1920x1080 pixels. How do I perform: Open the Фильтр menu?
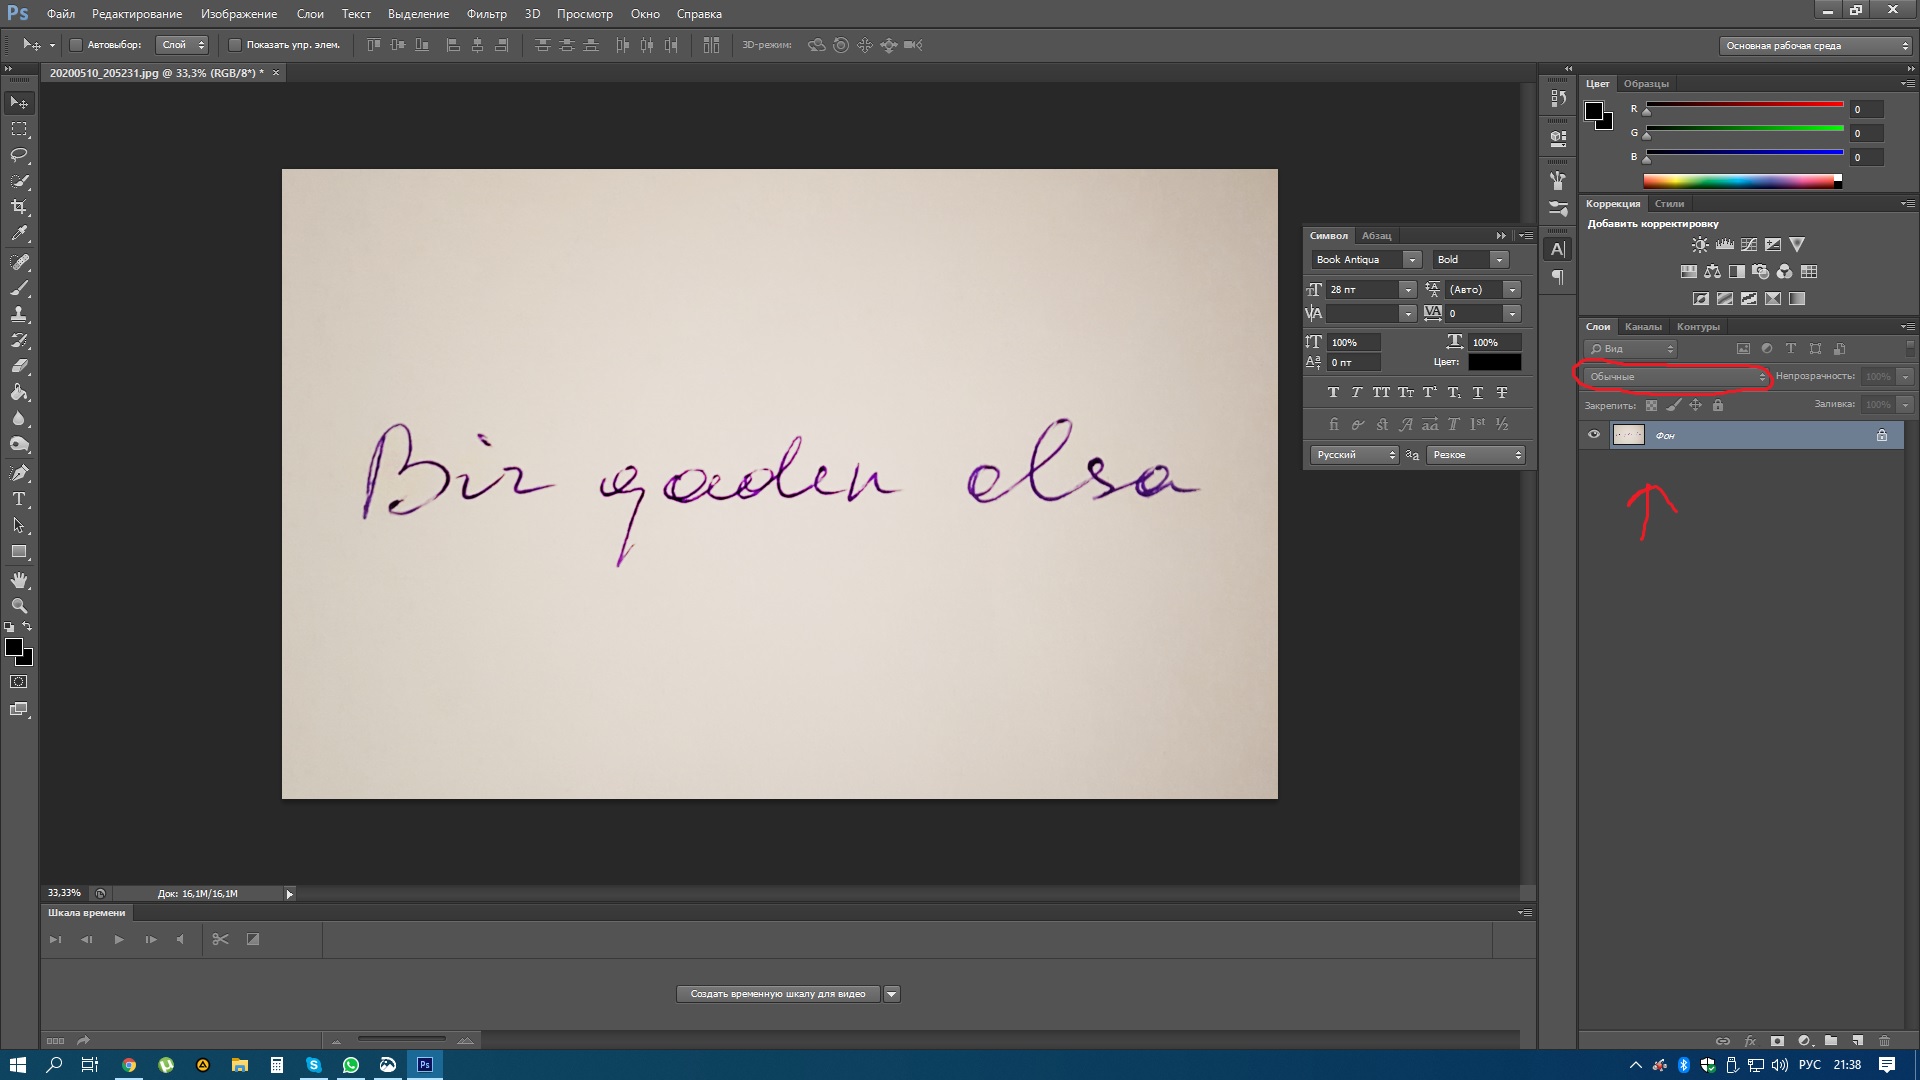(x=486, y=14)
